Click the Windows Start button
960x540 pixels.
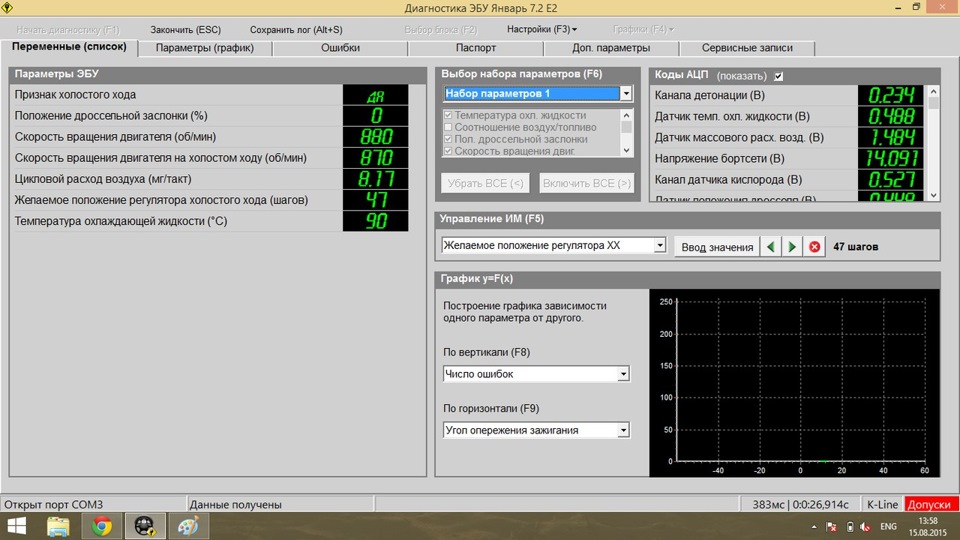pyautogui.click(x=17, y=526)
